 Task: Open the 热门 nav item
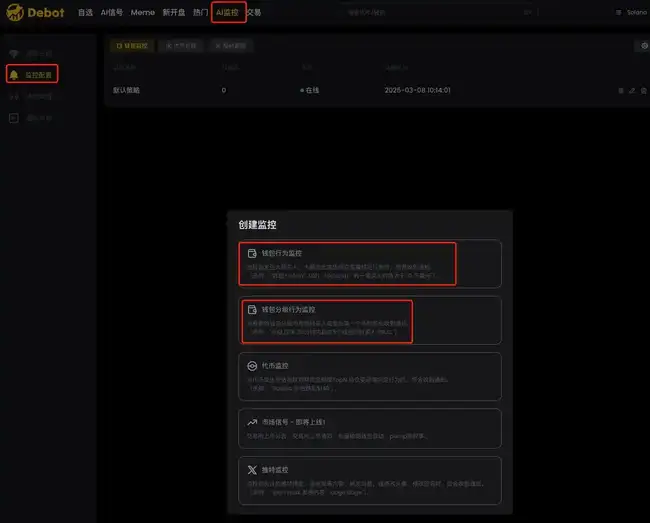201,12
